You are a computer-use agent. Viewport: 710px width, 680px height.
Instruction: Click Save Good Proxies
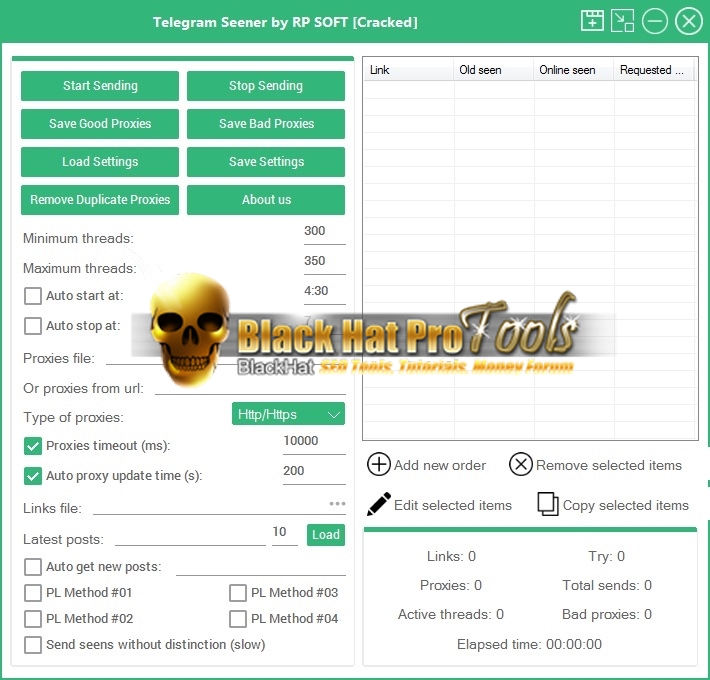(100, 124)
